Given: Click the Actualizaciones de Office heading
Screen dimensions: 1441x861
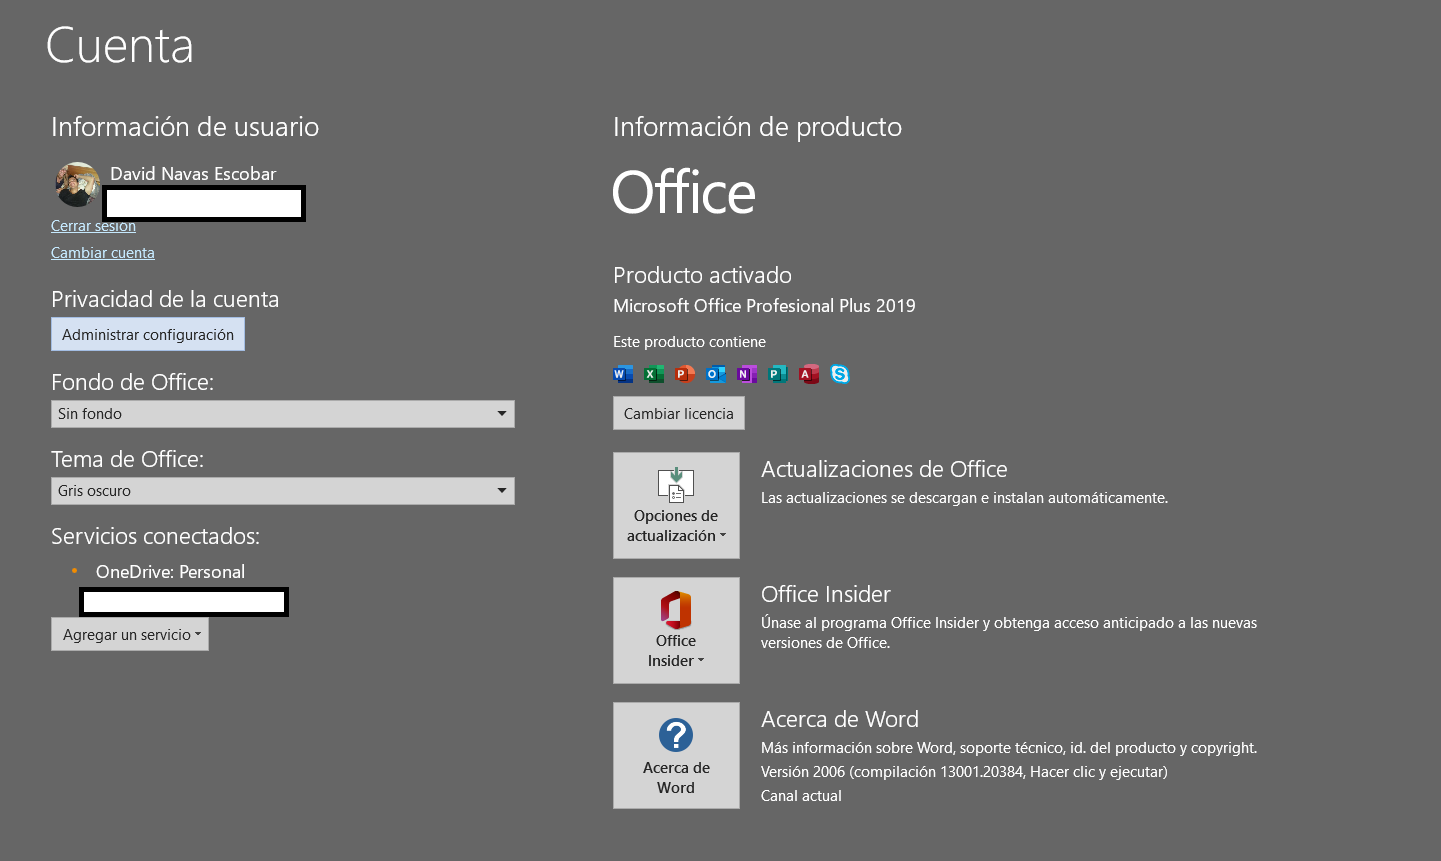Looking at the screenshot, I should click(x=884, y=469).
